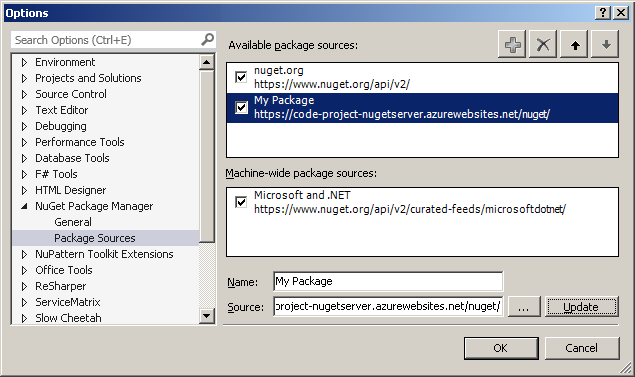
Task: Uncheck the nuget.org package source
Action: click(241, 77)
